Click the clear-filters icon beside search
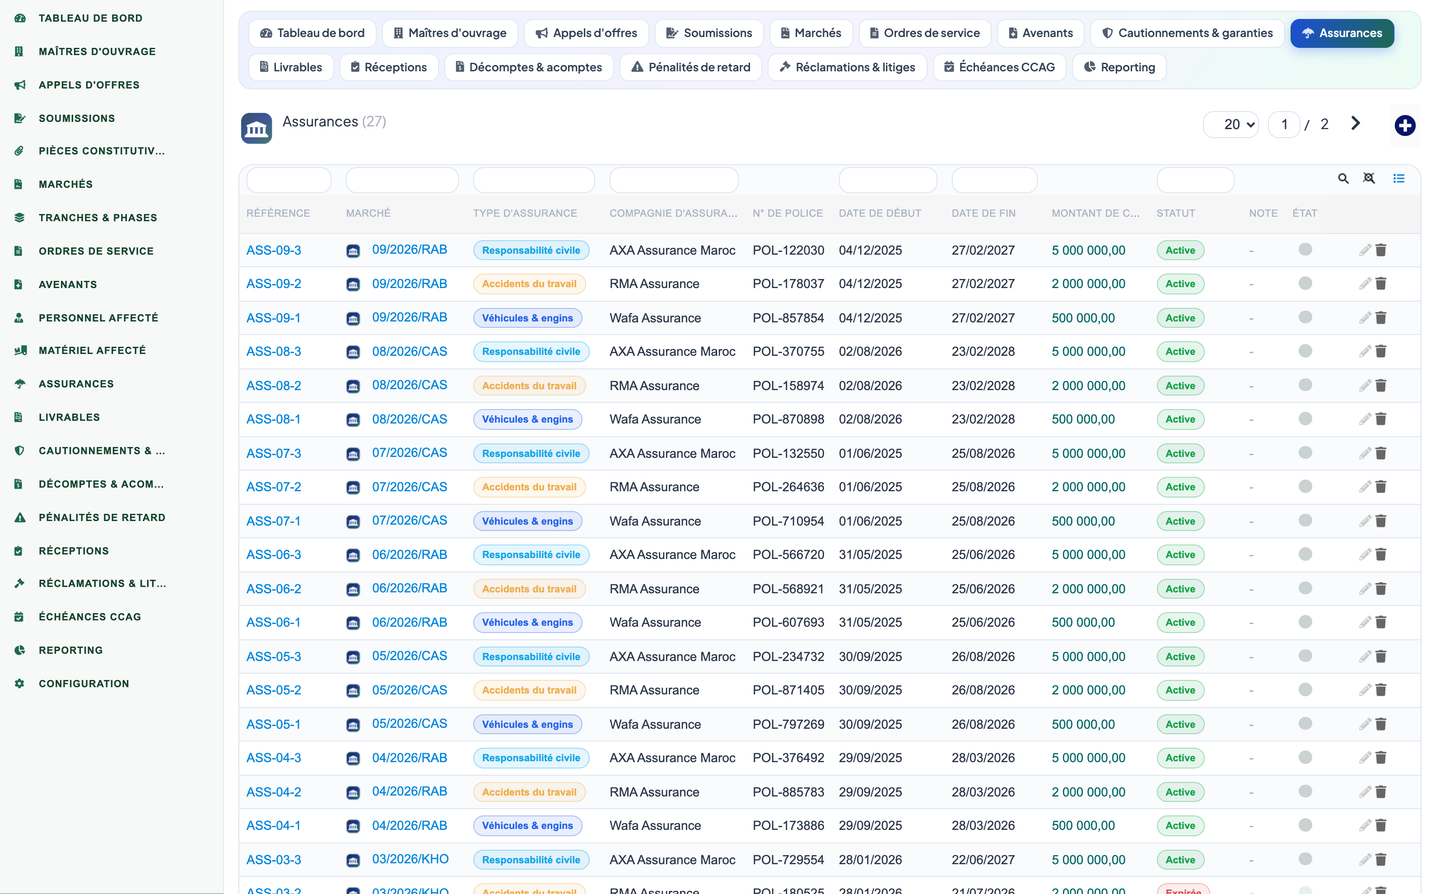 point(1369,178)
